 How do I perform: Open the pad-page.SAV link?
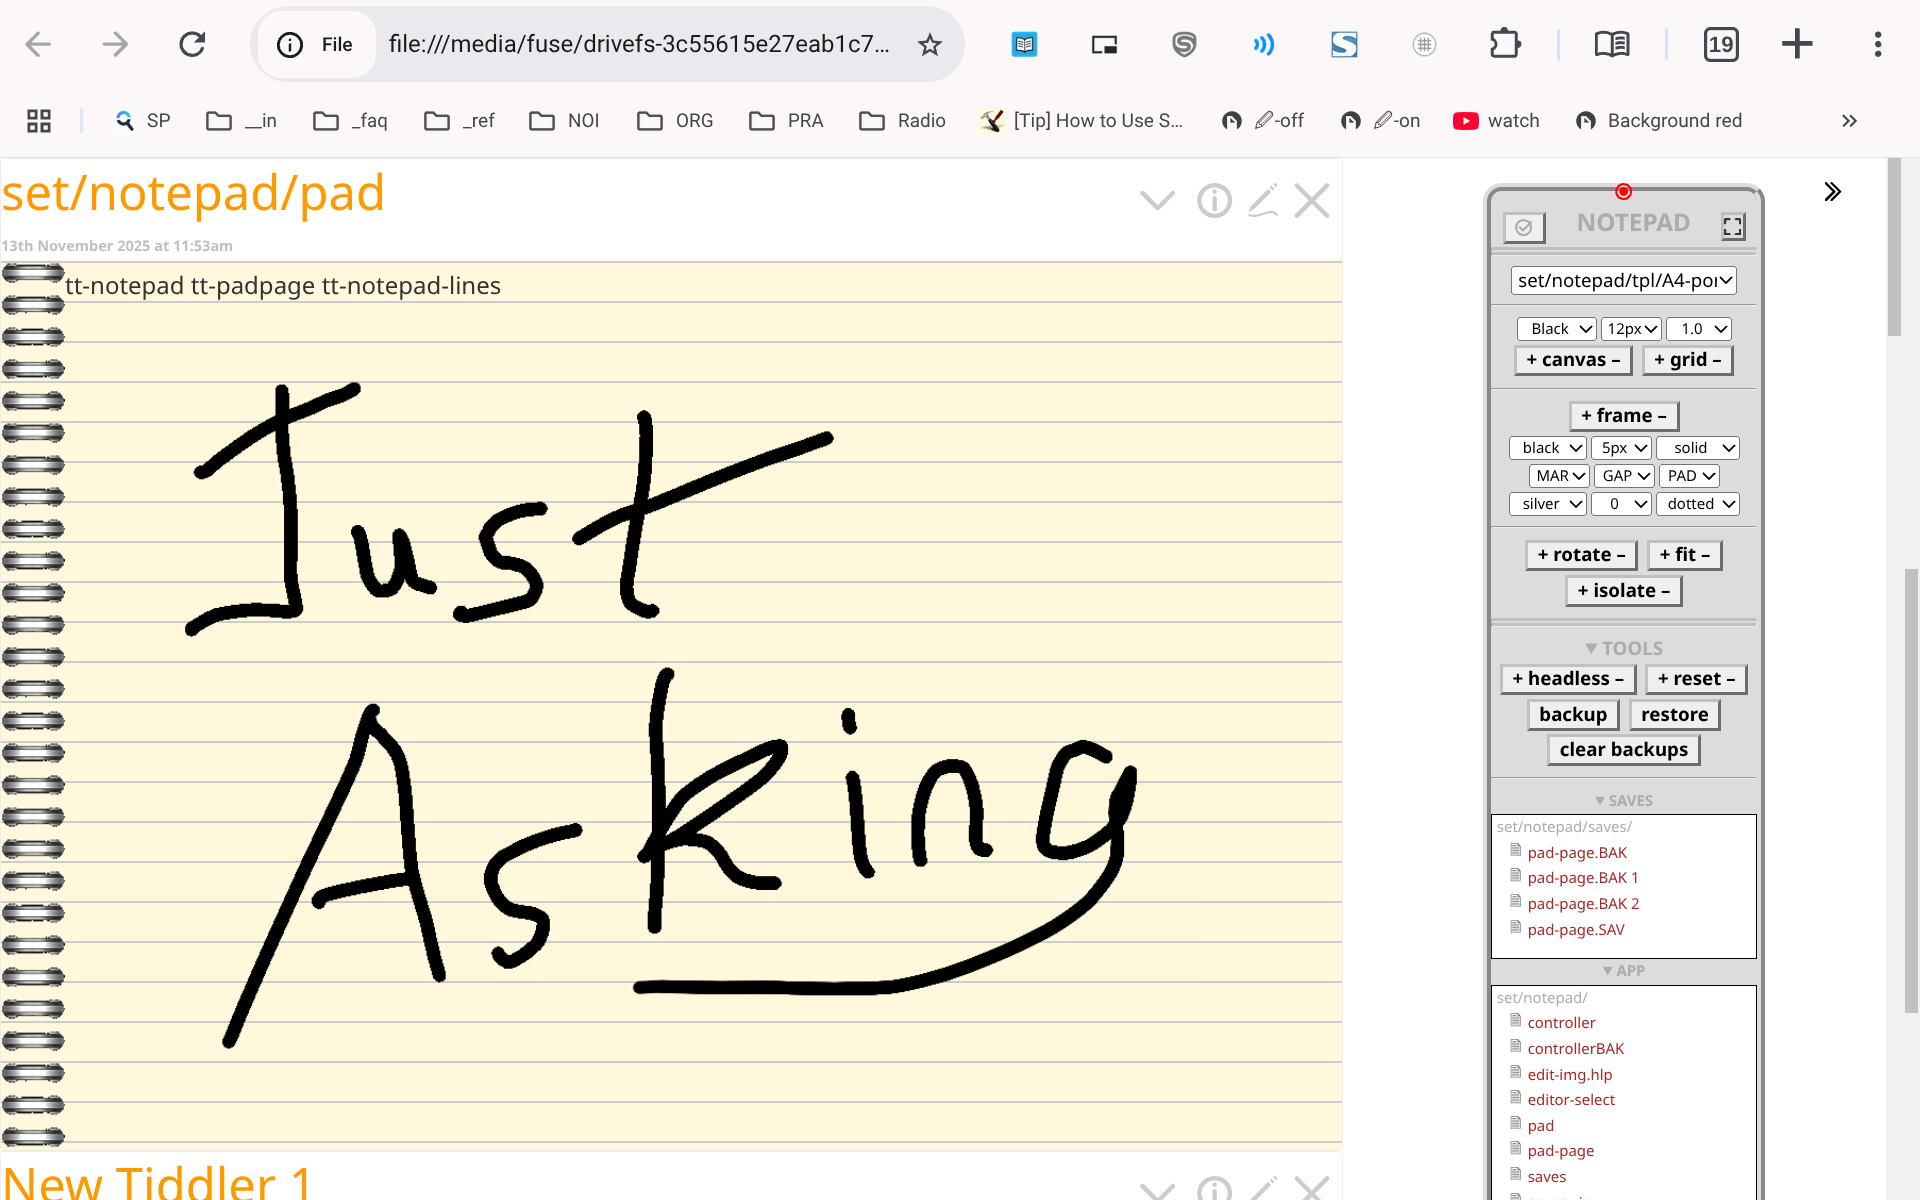1575,930
